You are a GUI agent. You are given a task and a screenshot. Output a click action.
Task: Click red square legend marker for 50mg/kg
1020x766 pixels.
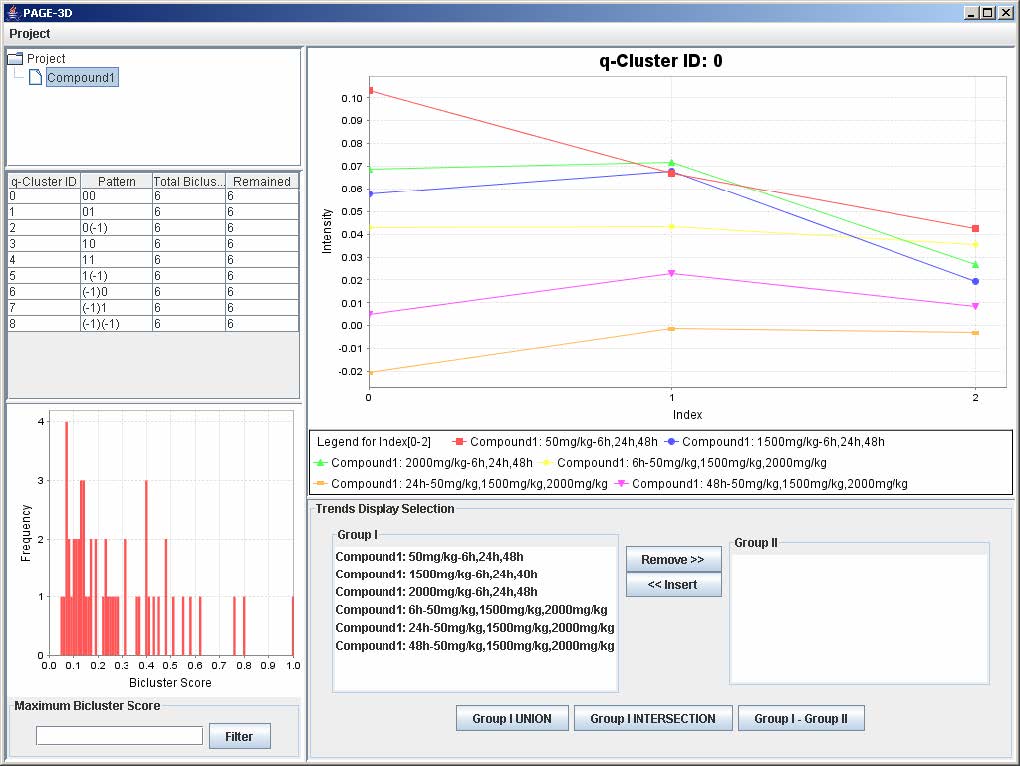(459, 441)
